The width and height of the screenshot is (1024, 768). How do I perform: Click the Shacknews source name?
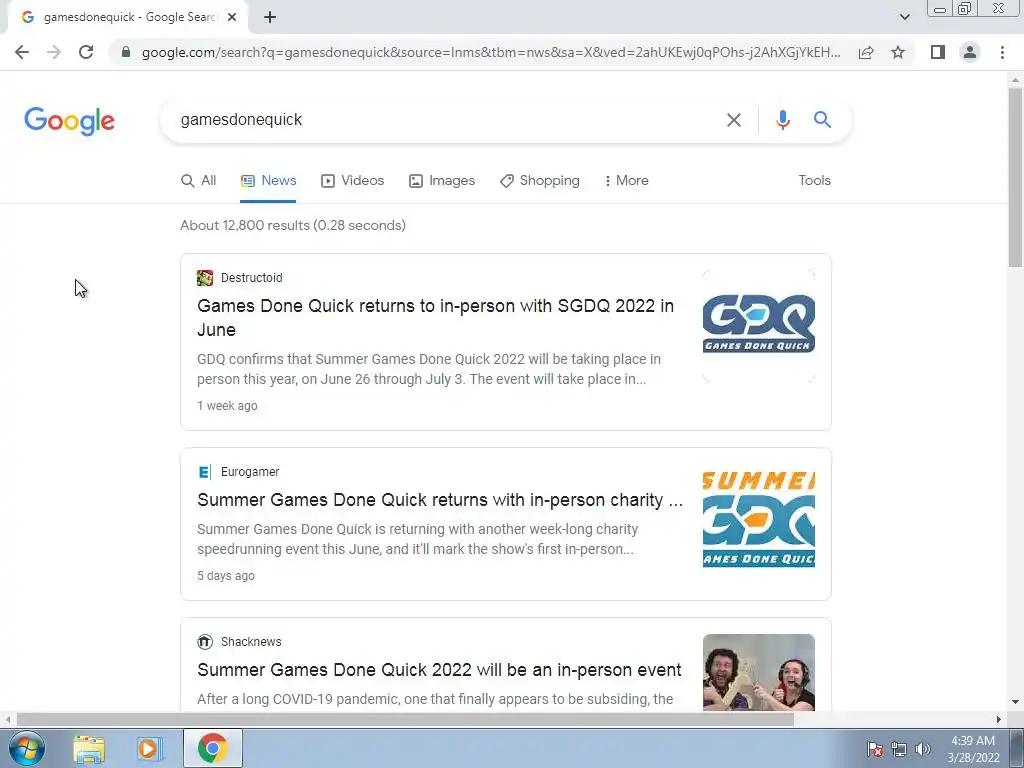point(251,641)
